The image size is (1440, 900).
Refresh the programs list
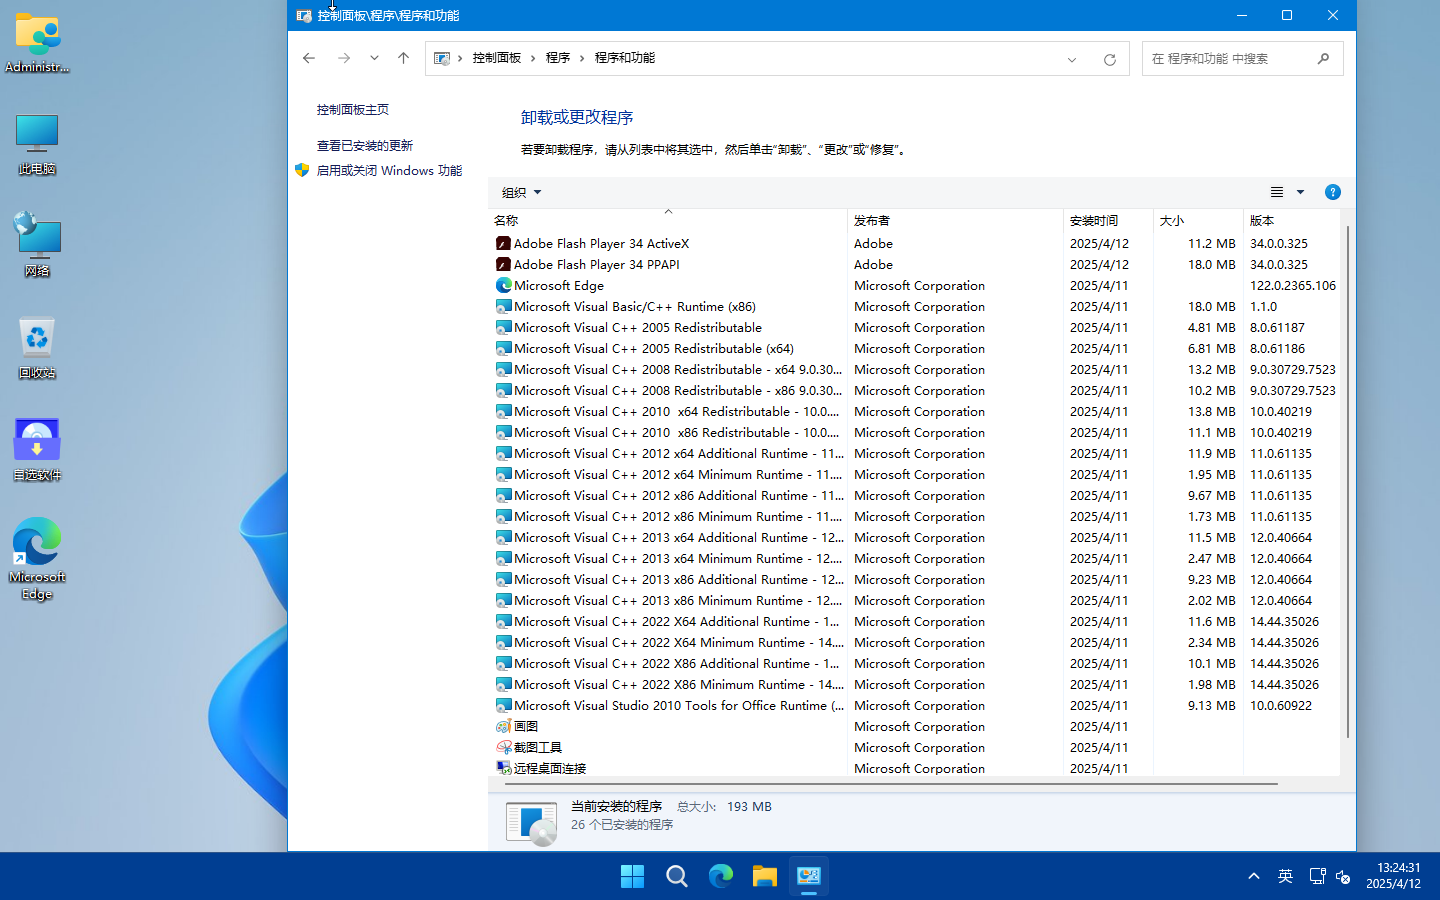pos(1109,59)
